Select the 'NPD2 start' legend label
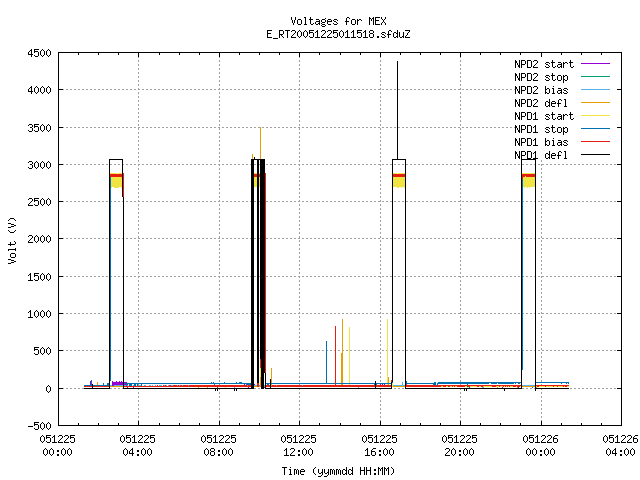The width and height of the screenshot is (640, 480). click(x=544, y=64)
